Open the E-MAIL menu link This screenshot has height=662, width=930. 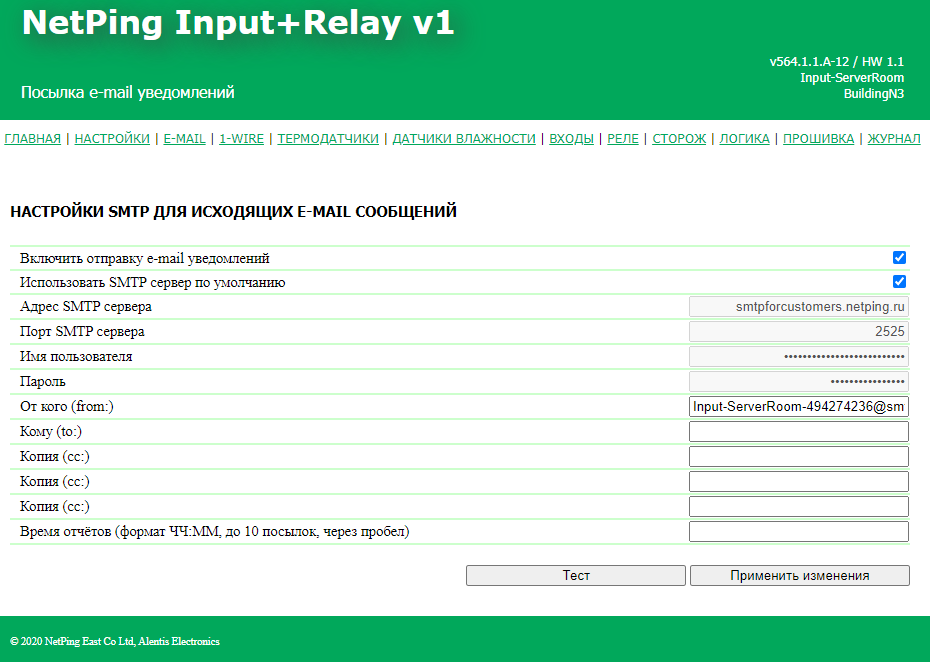(x=184, y=138)
